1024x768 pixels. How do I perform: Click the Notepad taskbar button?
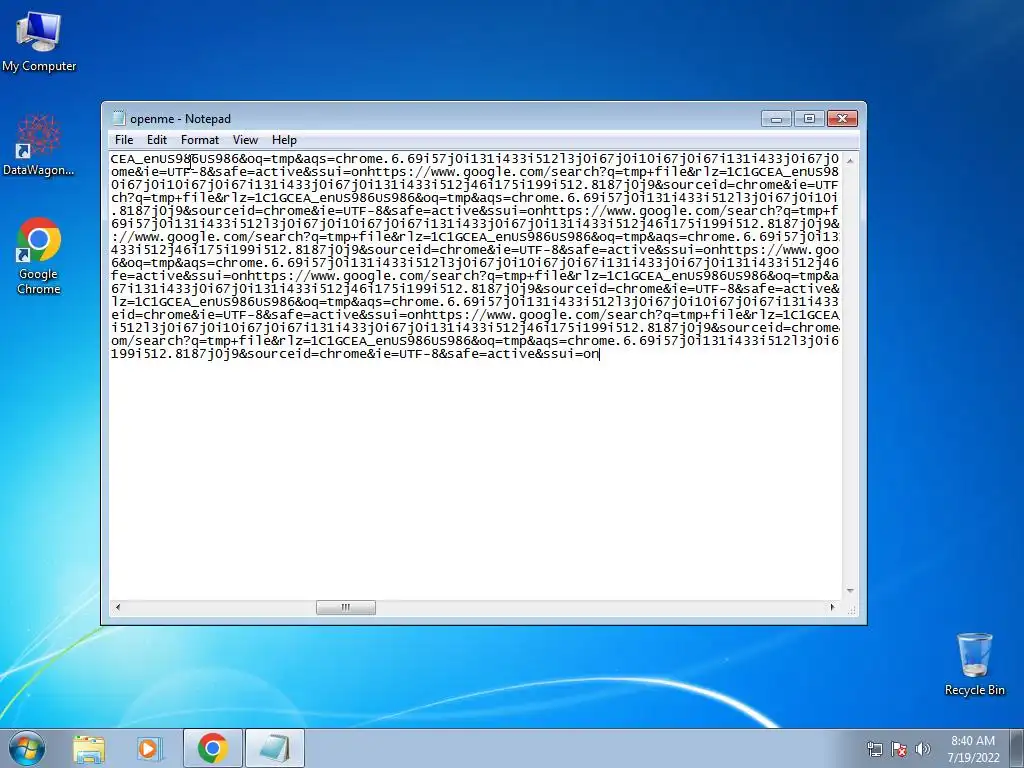click(x=275, y=748)
